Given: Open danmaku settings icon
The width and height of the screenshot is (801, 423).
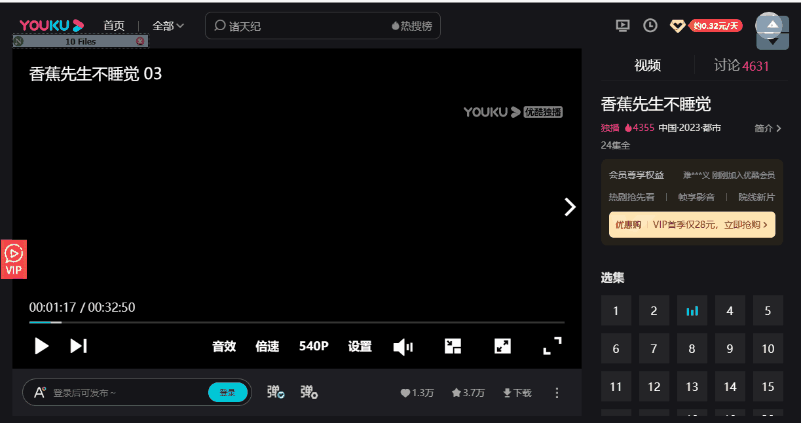Looking at the screenshot, I should tap(309, 392).
